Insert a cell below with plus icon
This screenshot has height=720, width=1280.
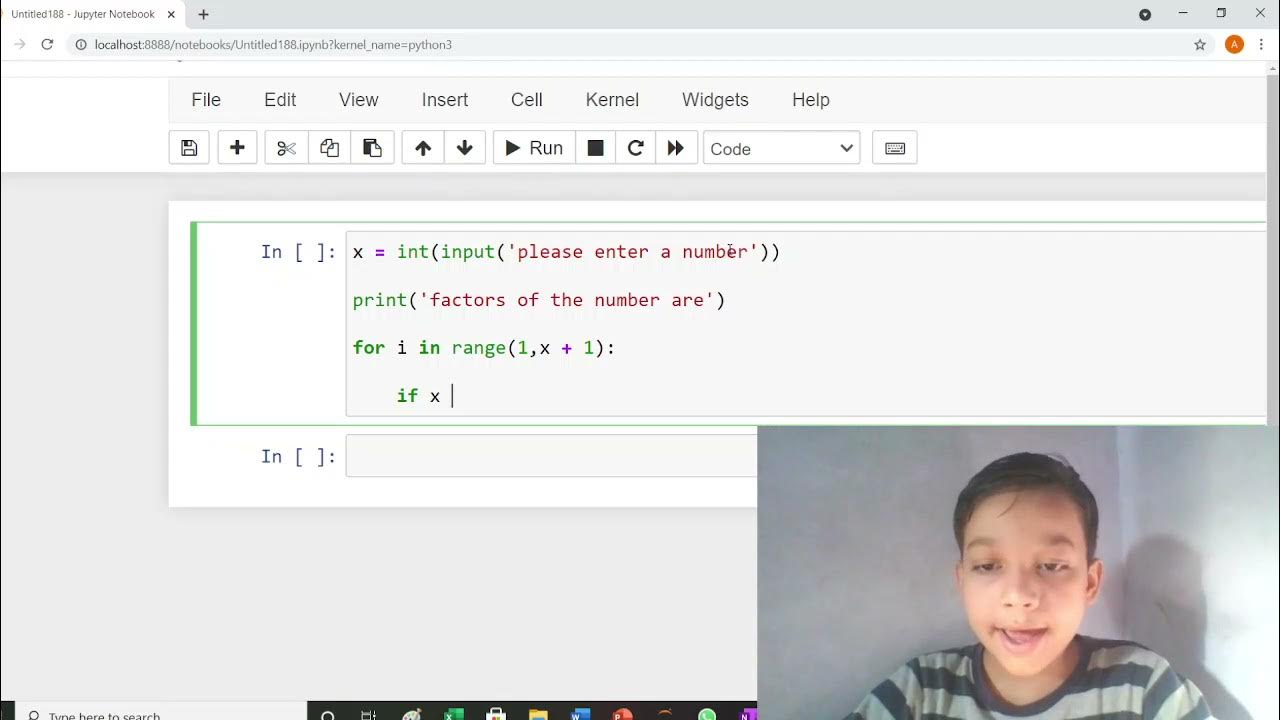[x=237, y=148]
